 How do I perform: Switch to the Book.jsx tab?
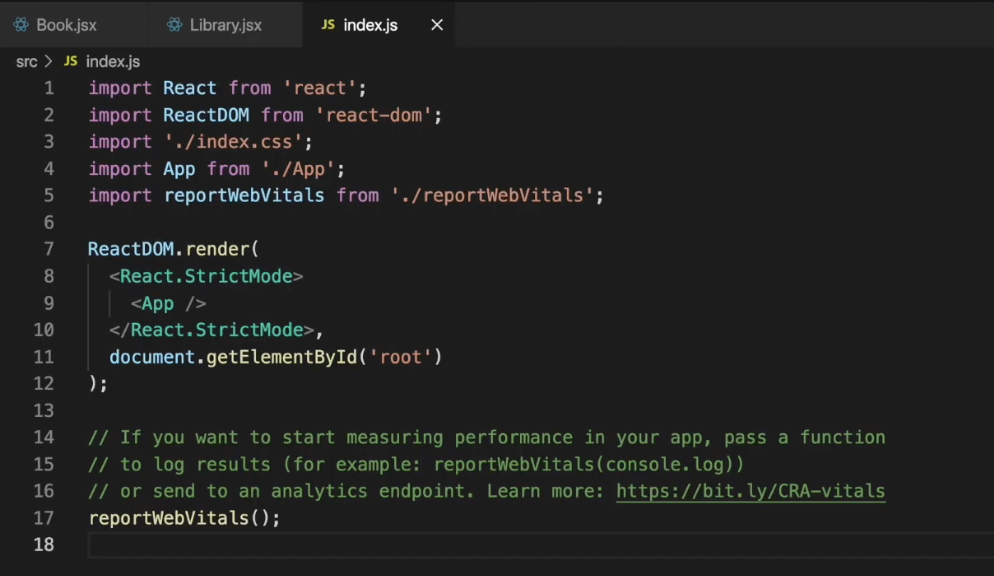67,25
